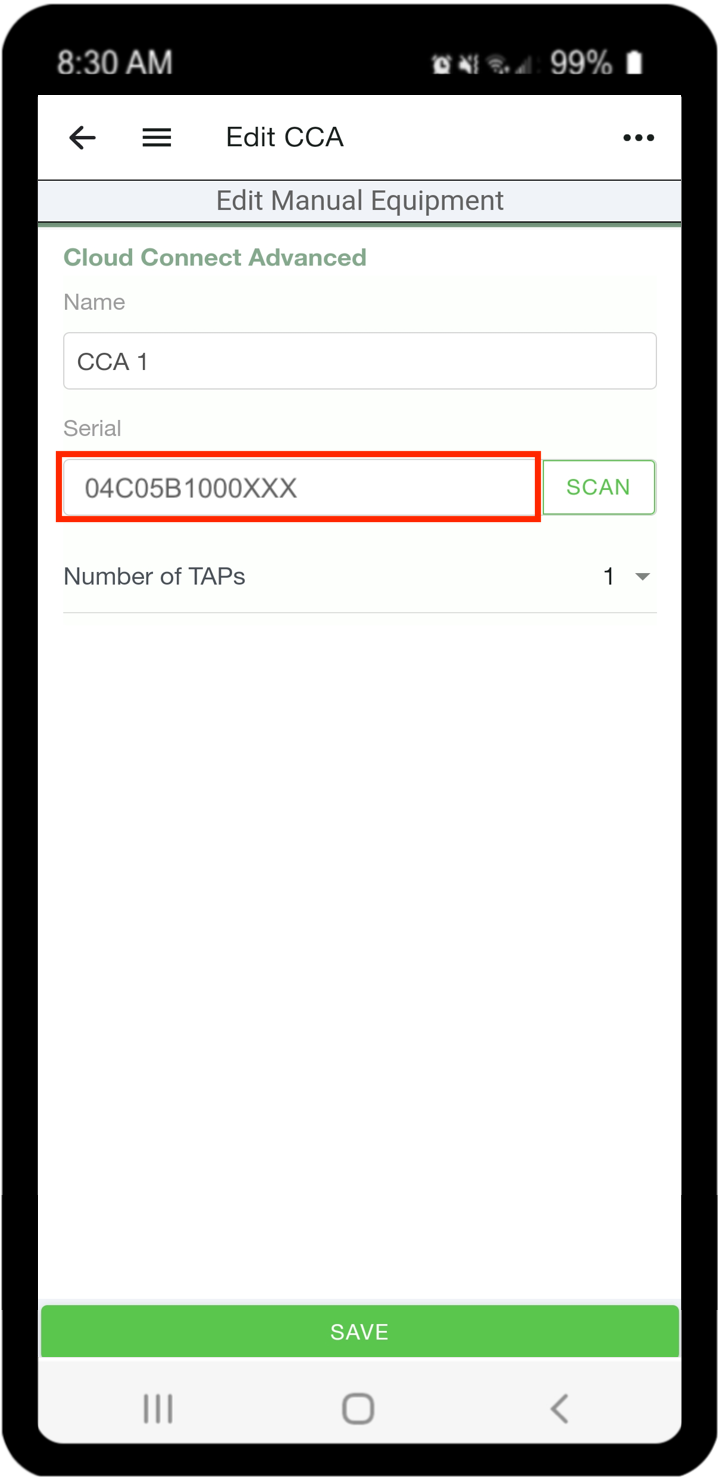Screen dimensions: 720x1479
Task: Open the three-dot more options menu
Action: (x=639, y=138)
